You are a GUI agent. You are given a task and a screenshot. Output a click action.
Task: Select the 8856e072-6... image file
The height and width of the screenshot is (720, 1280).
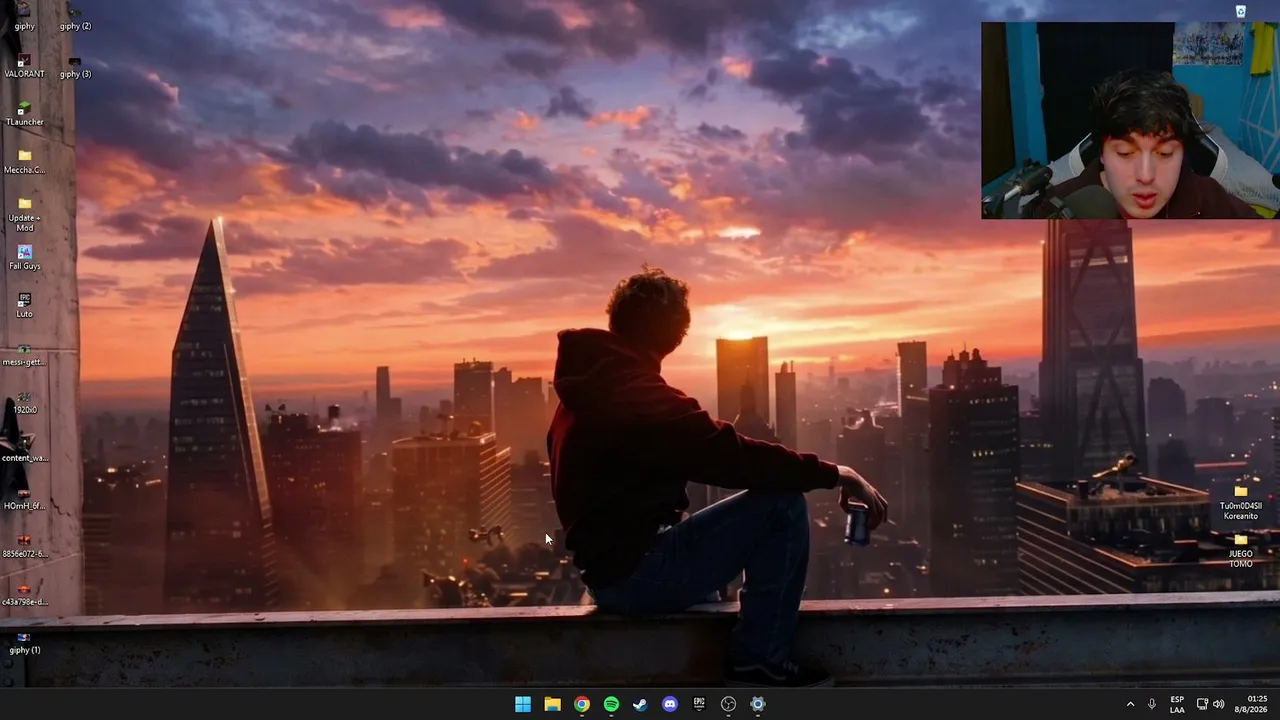pos(24,546)
